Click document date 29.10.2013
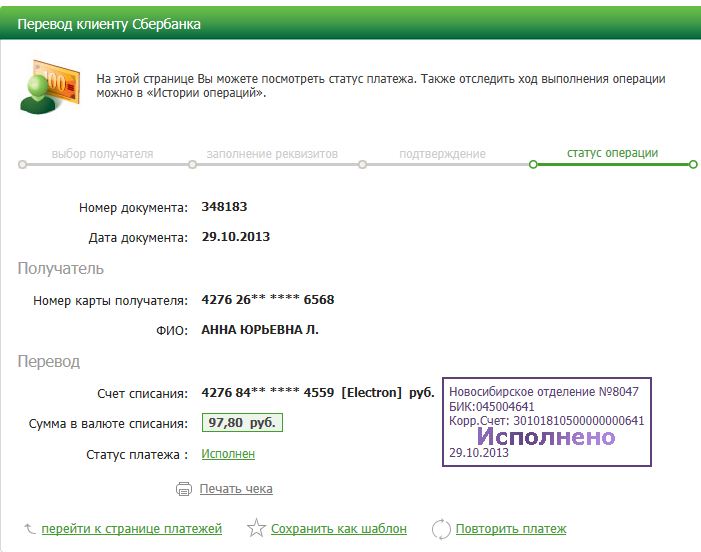This screenshot has width=701, height=552. tap(236, 236)
